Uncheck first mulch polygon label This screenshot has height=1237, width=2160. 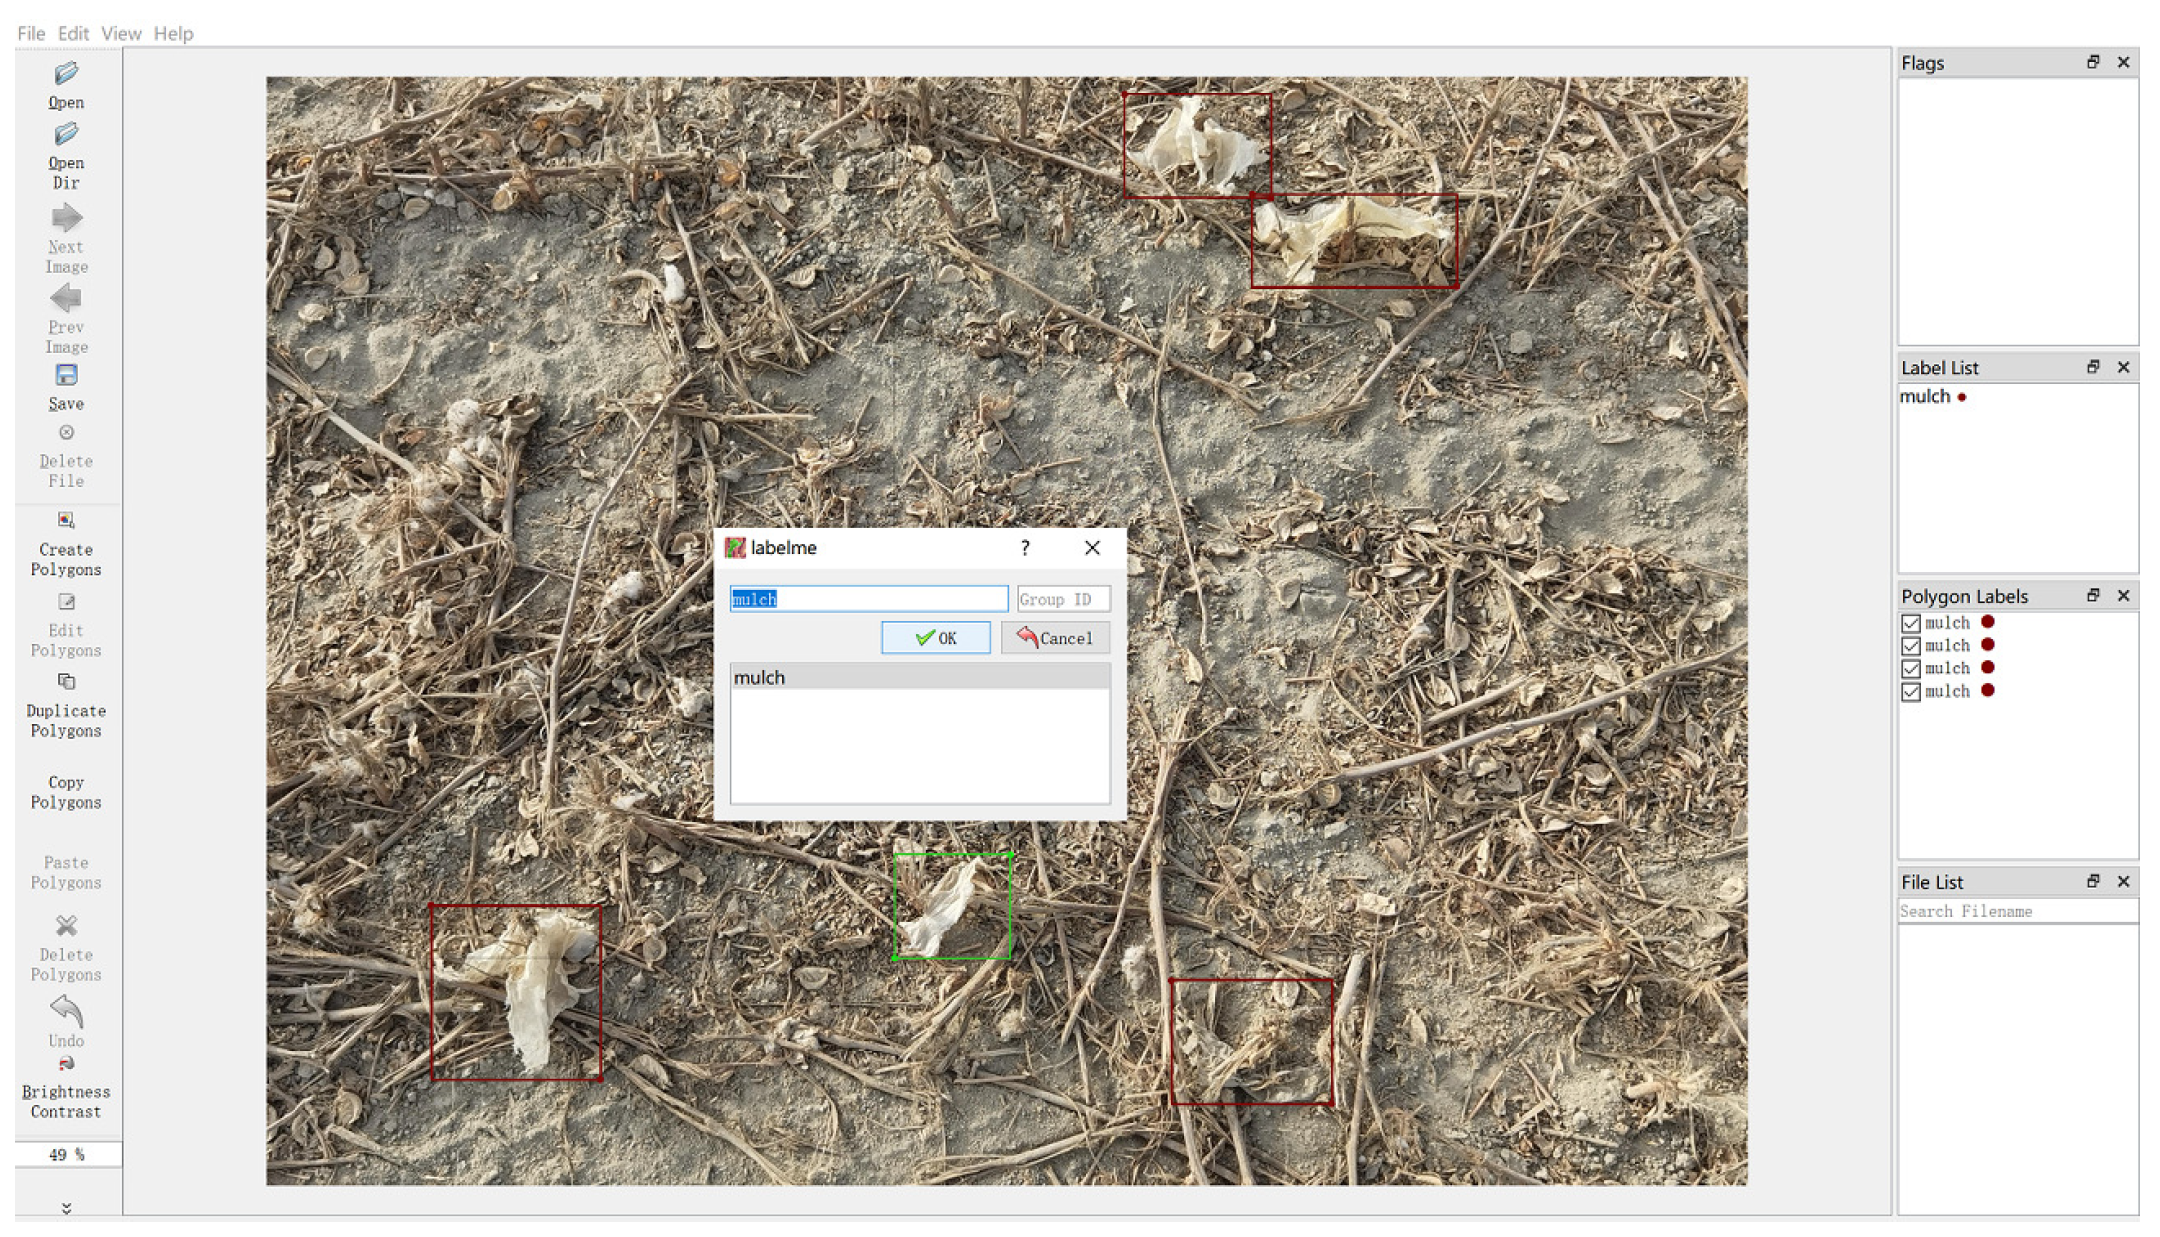[x=1911, y=623]
